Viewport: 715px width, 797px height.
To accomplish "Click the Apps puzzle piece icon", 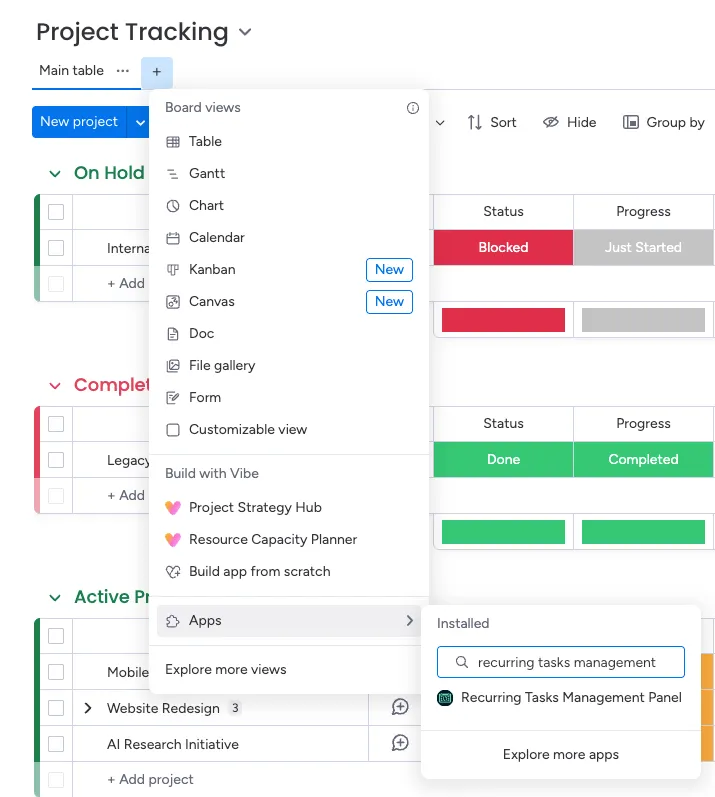I will click(173, 621).
